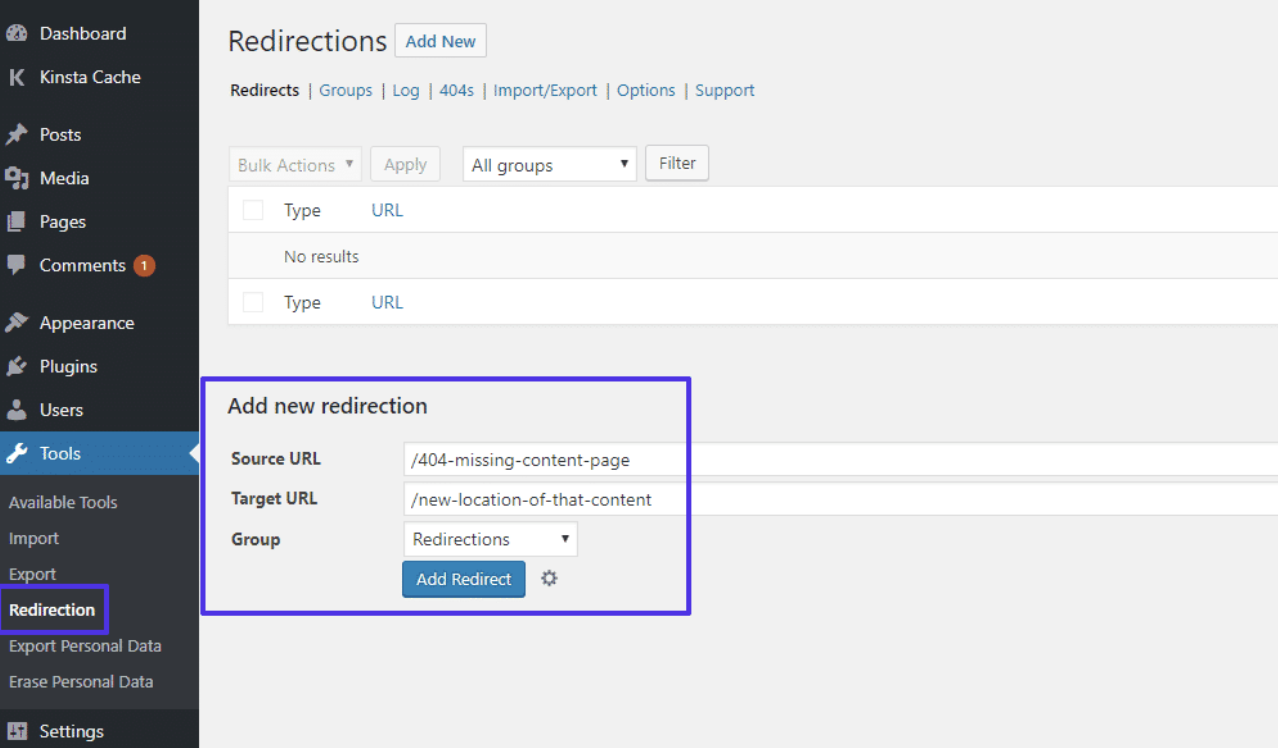This screenshot has height=748, width=1278.
Task: Click the disabled Apply button
Action: 405,165
